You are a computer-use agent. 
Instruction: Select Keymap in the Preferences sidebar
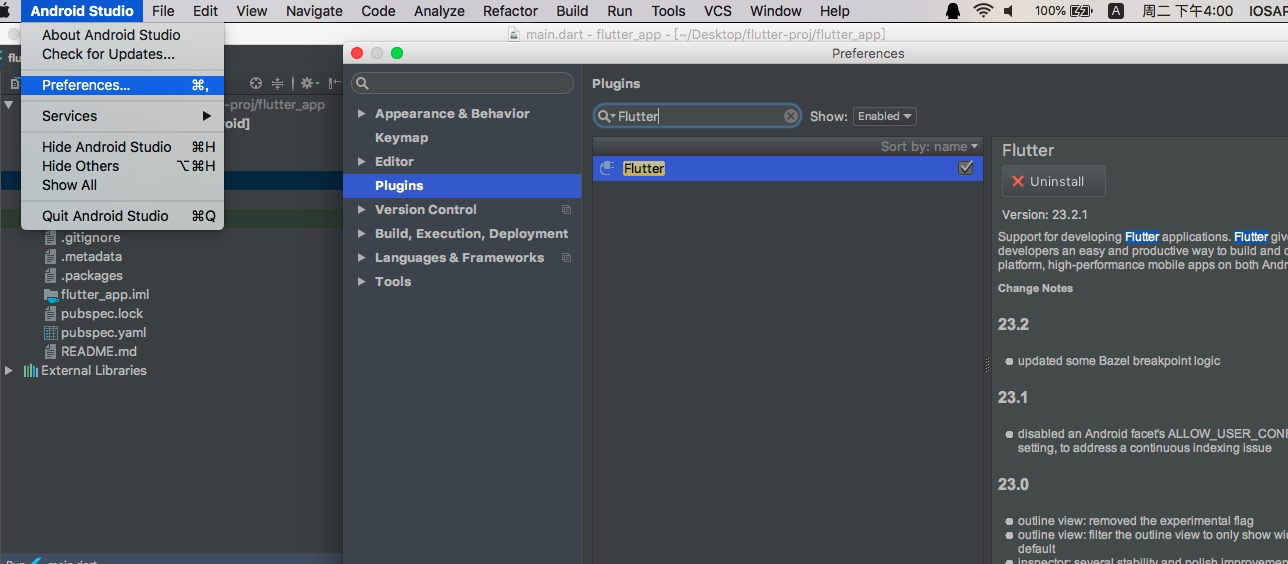point(401,138)
